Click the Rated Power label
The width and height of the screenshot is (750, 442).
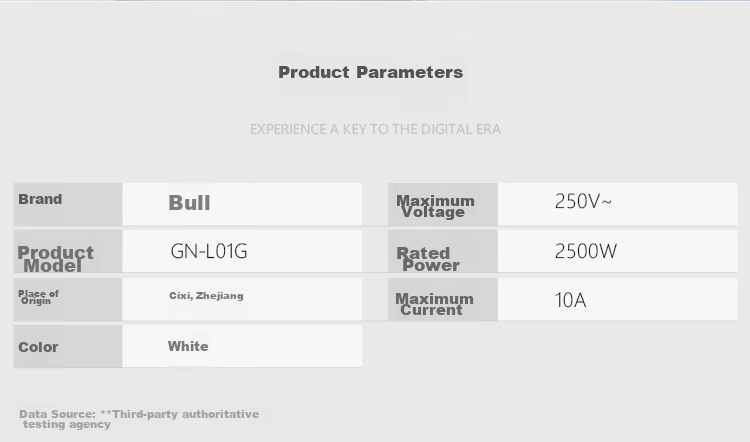point(428,259)
